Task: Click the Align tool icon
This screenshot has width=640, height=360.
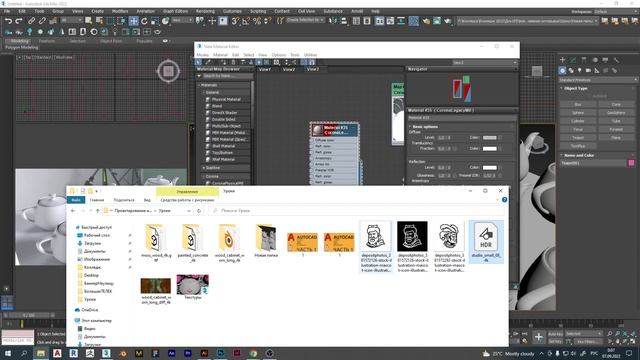Action: tap(344, 21)
